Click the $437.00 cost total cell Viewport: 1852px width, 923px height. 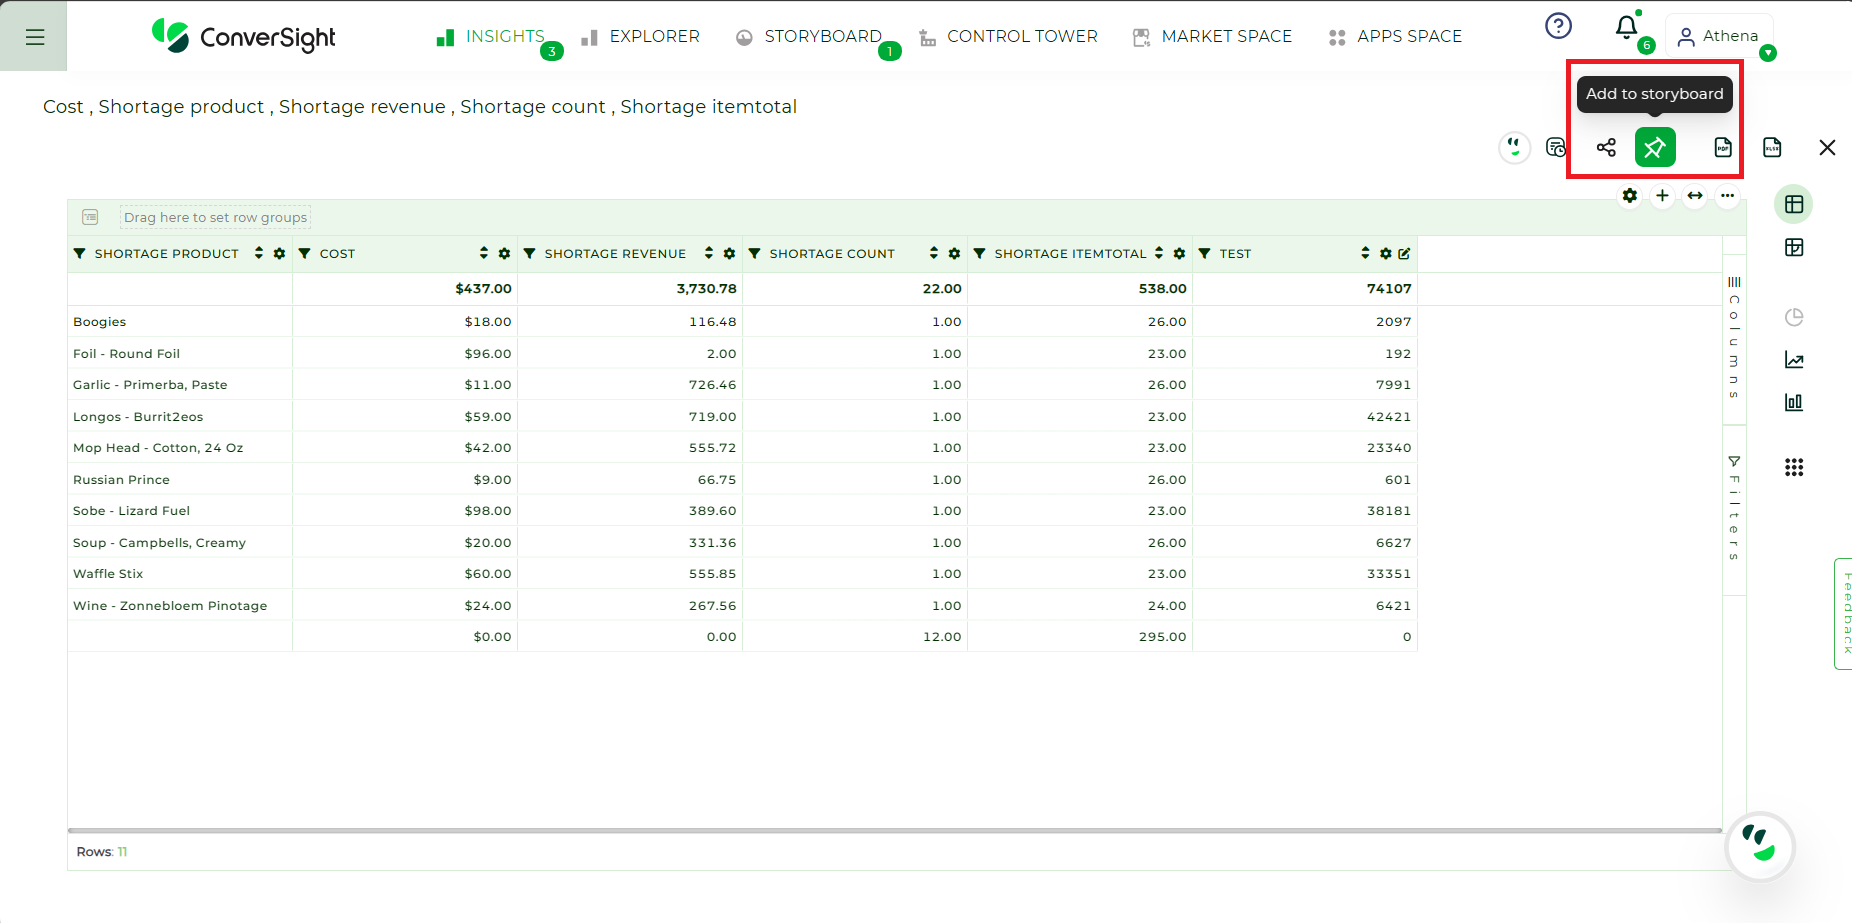pos(405,288)
